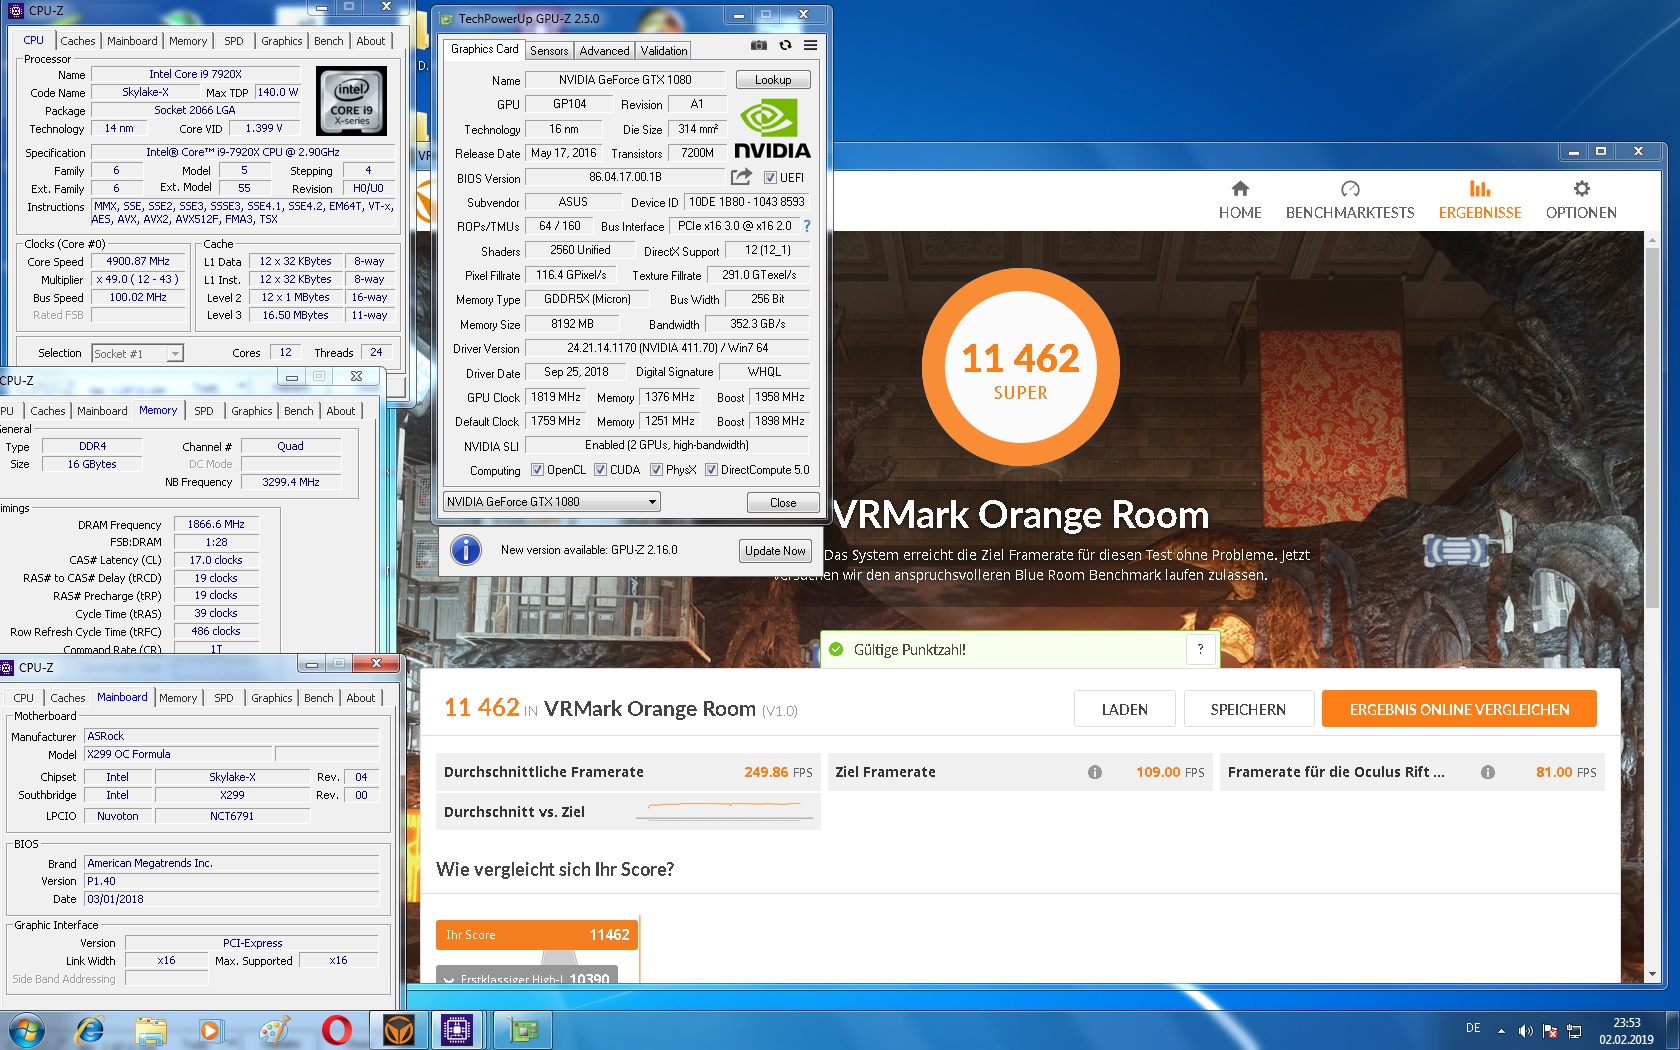This screenshot has width=1680, height=1050.
Task: Toggle the OpenCL checkbox
Action: coord(537,470)
